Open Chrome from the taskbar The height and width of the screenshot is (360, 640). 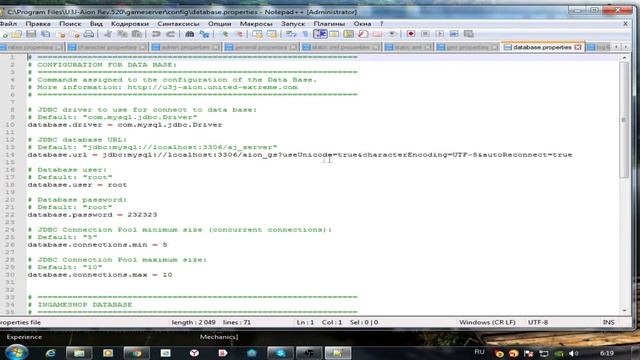(136, 353)
